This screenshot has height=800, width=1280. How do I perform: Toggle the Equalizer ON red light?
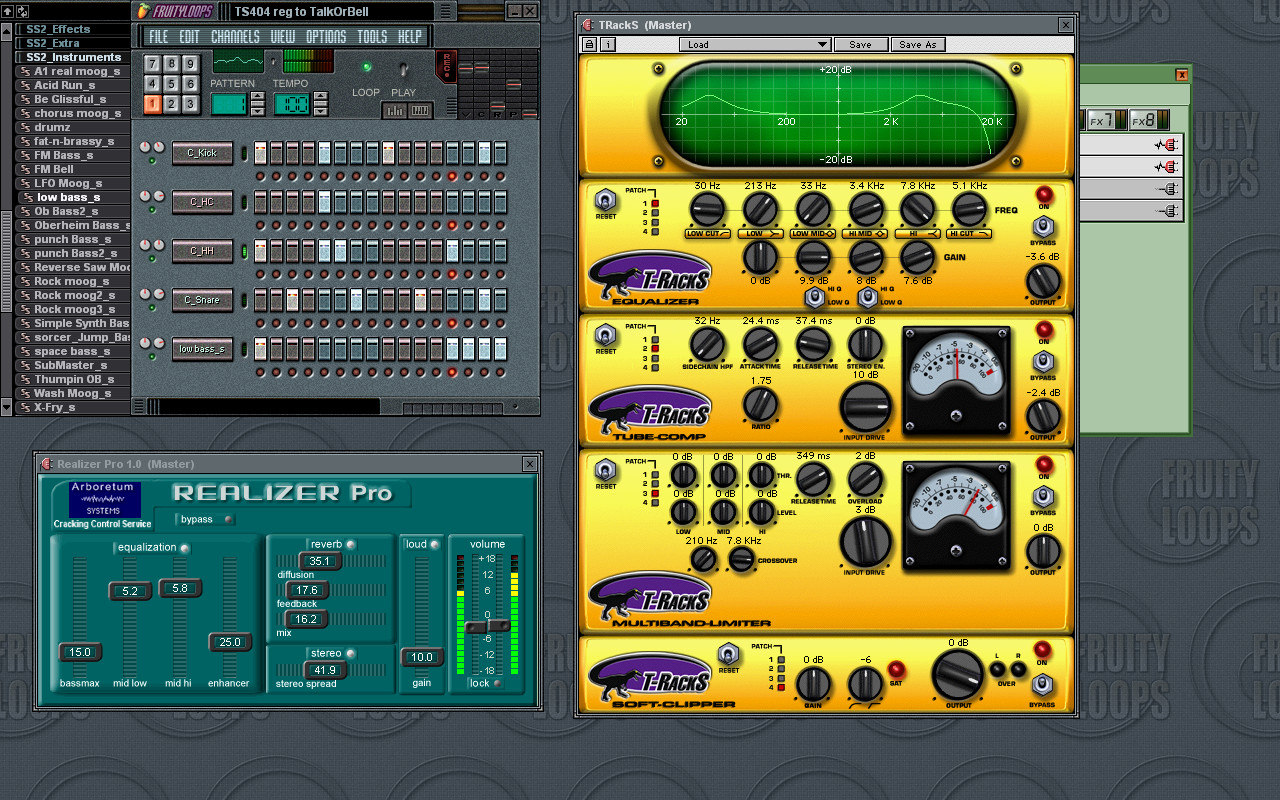(1043, 194)
